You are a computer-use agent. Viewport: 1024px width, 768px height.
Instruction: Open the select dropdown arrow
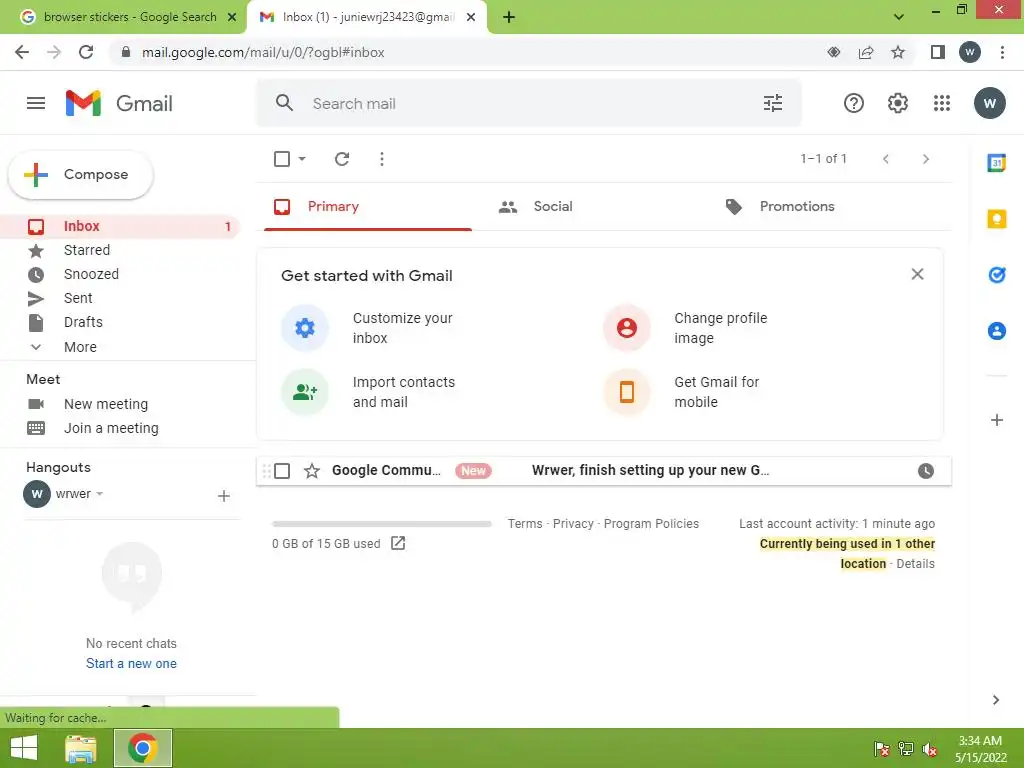pos(302,159)
